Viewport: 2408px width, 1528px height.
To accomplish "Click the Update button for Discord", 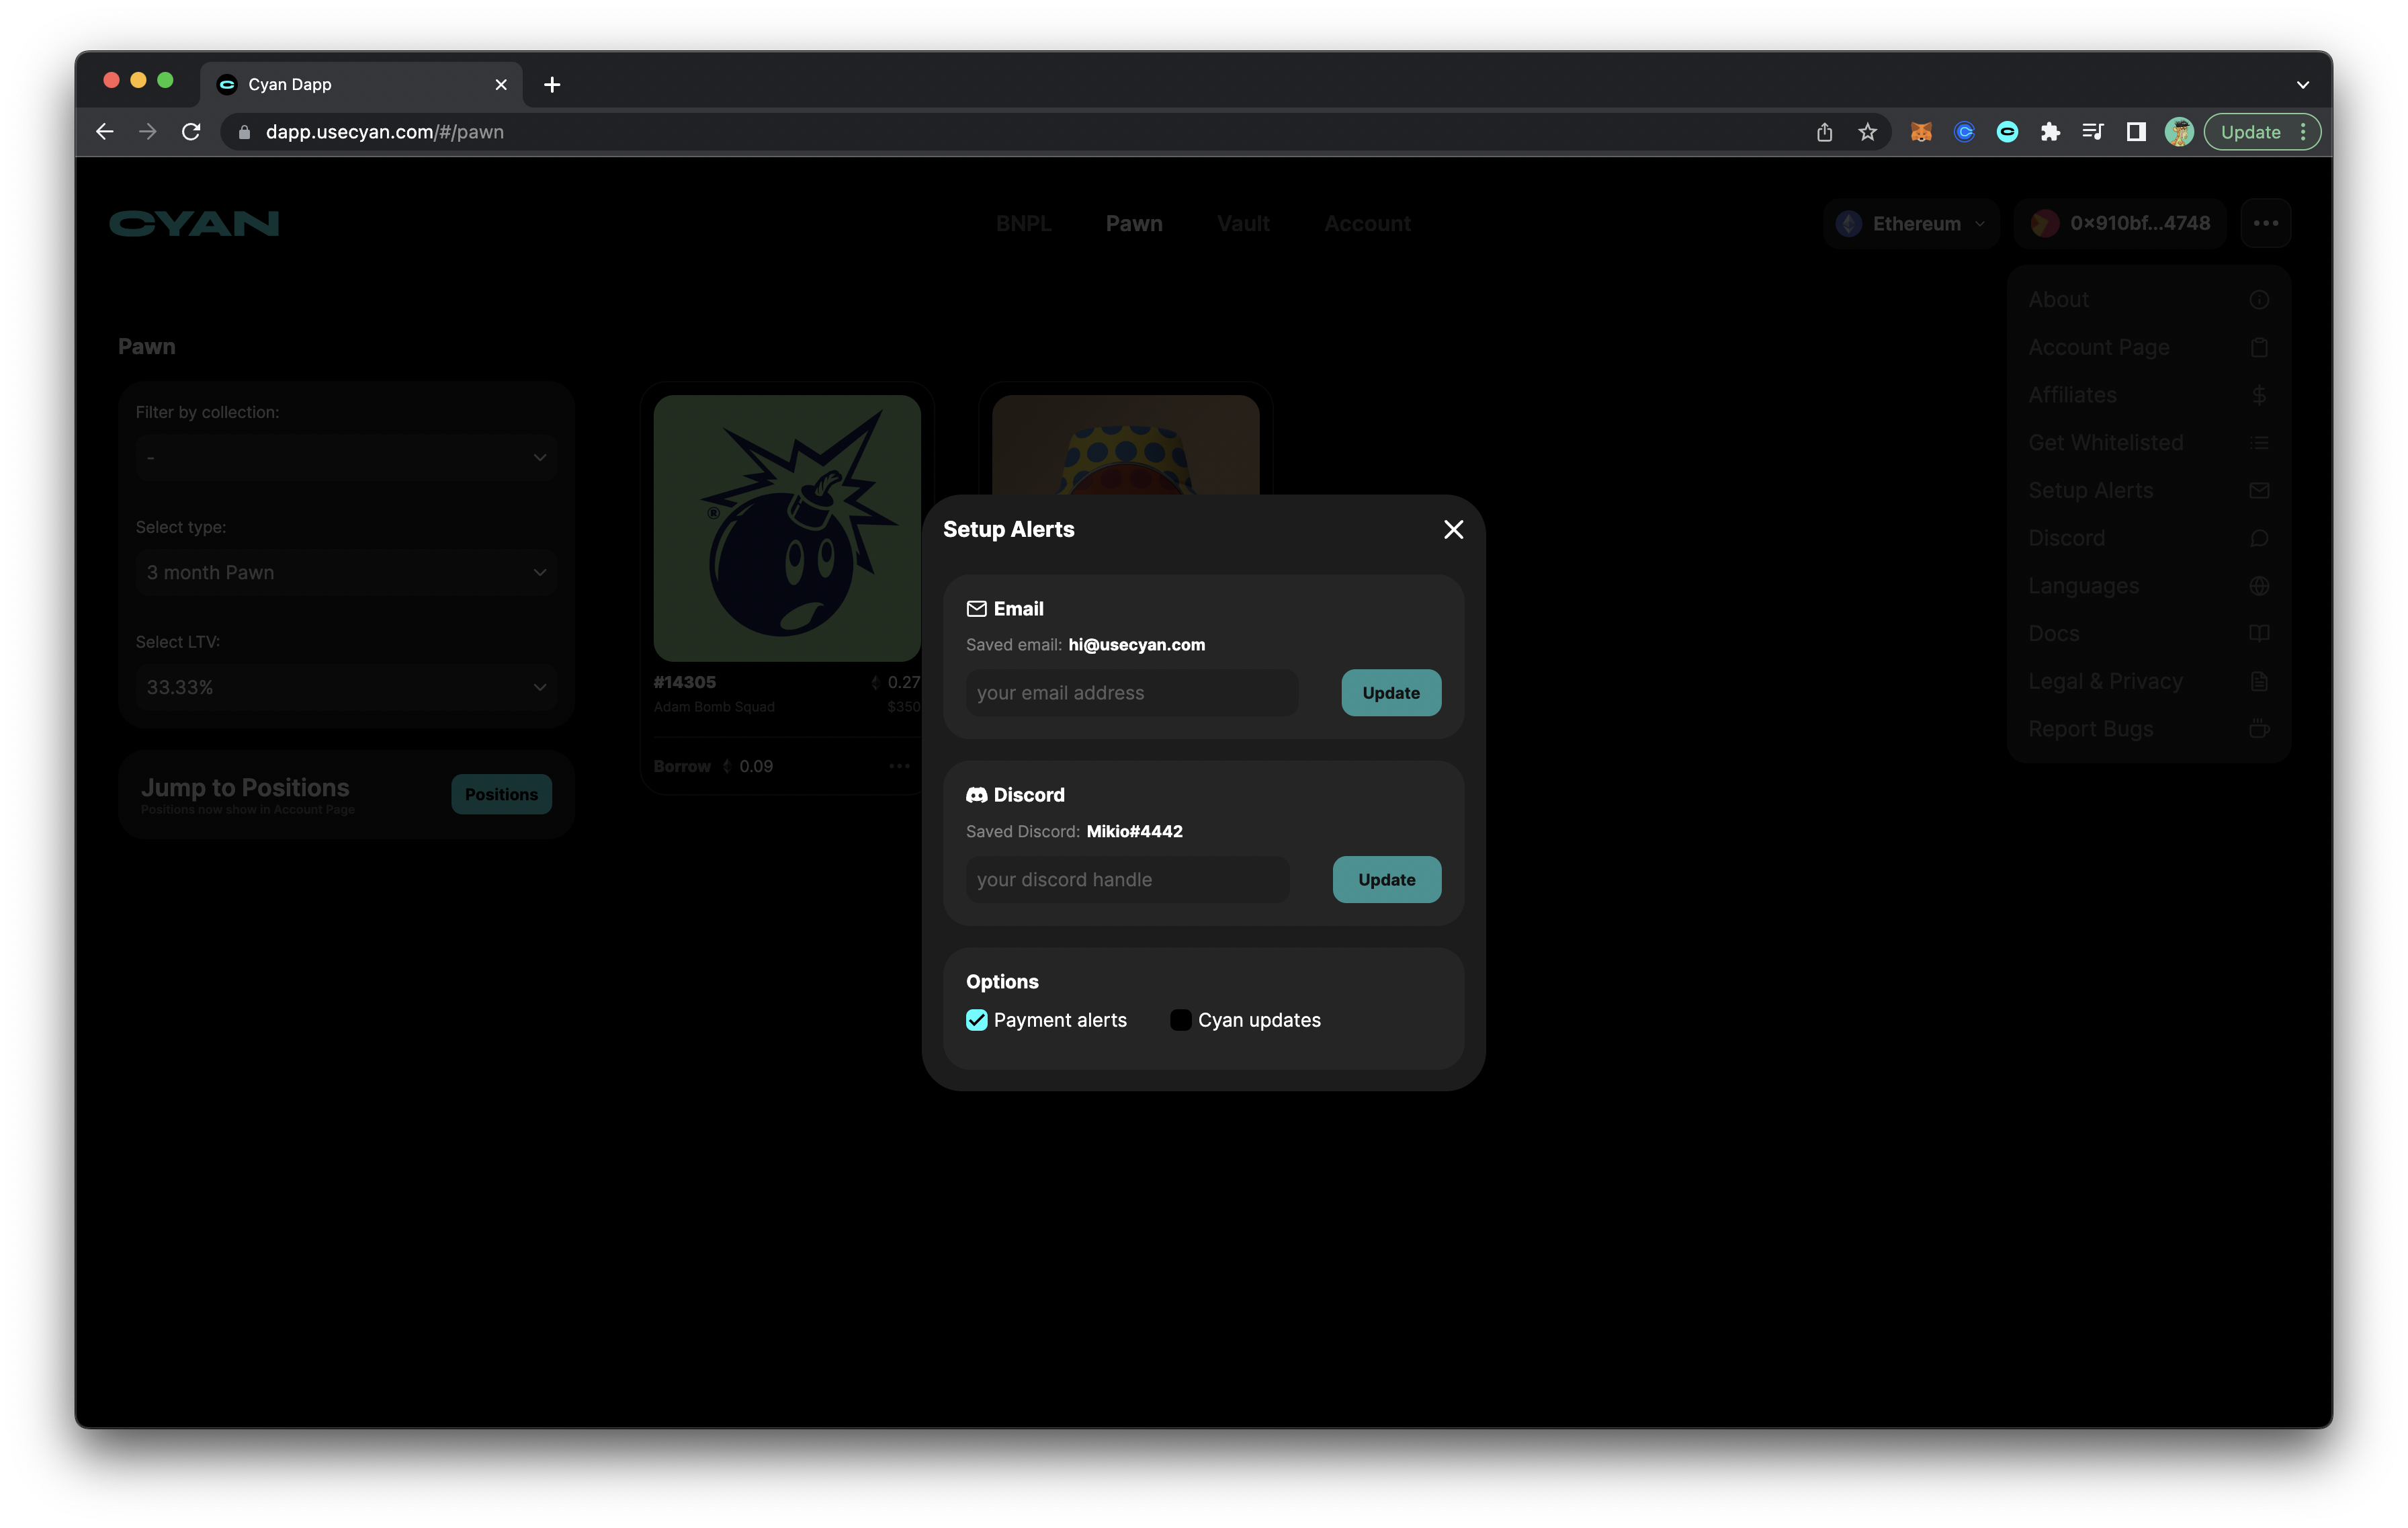I will click(1386, 880).
